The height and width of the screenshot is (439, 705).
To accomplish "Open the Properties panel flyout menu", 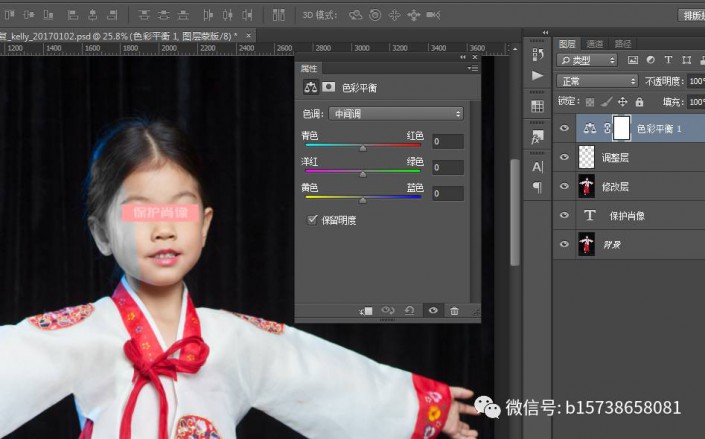I will [473, 68].
